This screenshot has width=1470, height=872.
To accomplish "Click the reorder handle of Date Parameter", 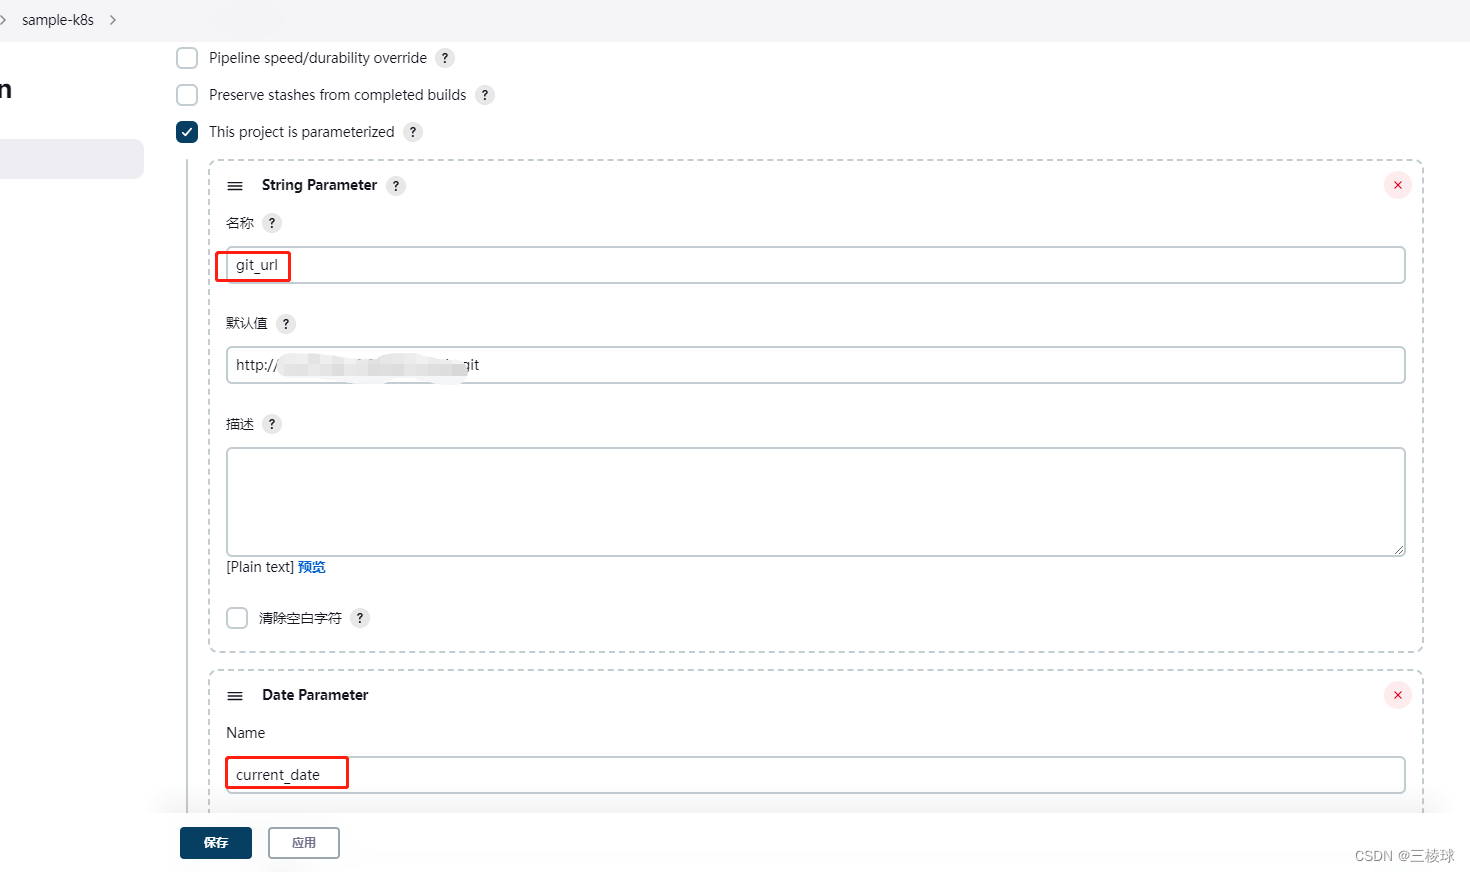I will point(234,695).
